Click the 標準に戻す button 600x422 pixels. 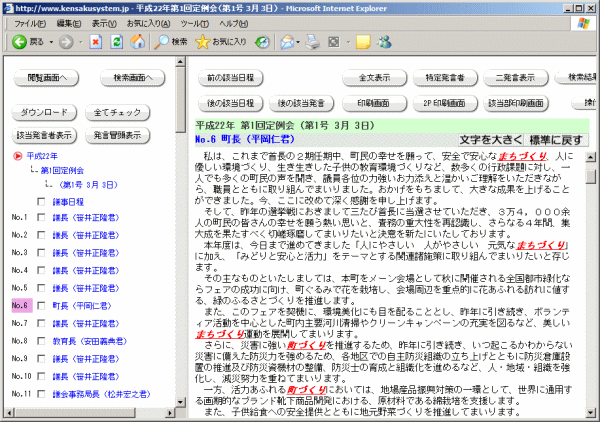[556, 140]
